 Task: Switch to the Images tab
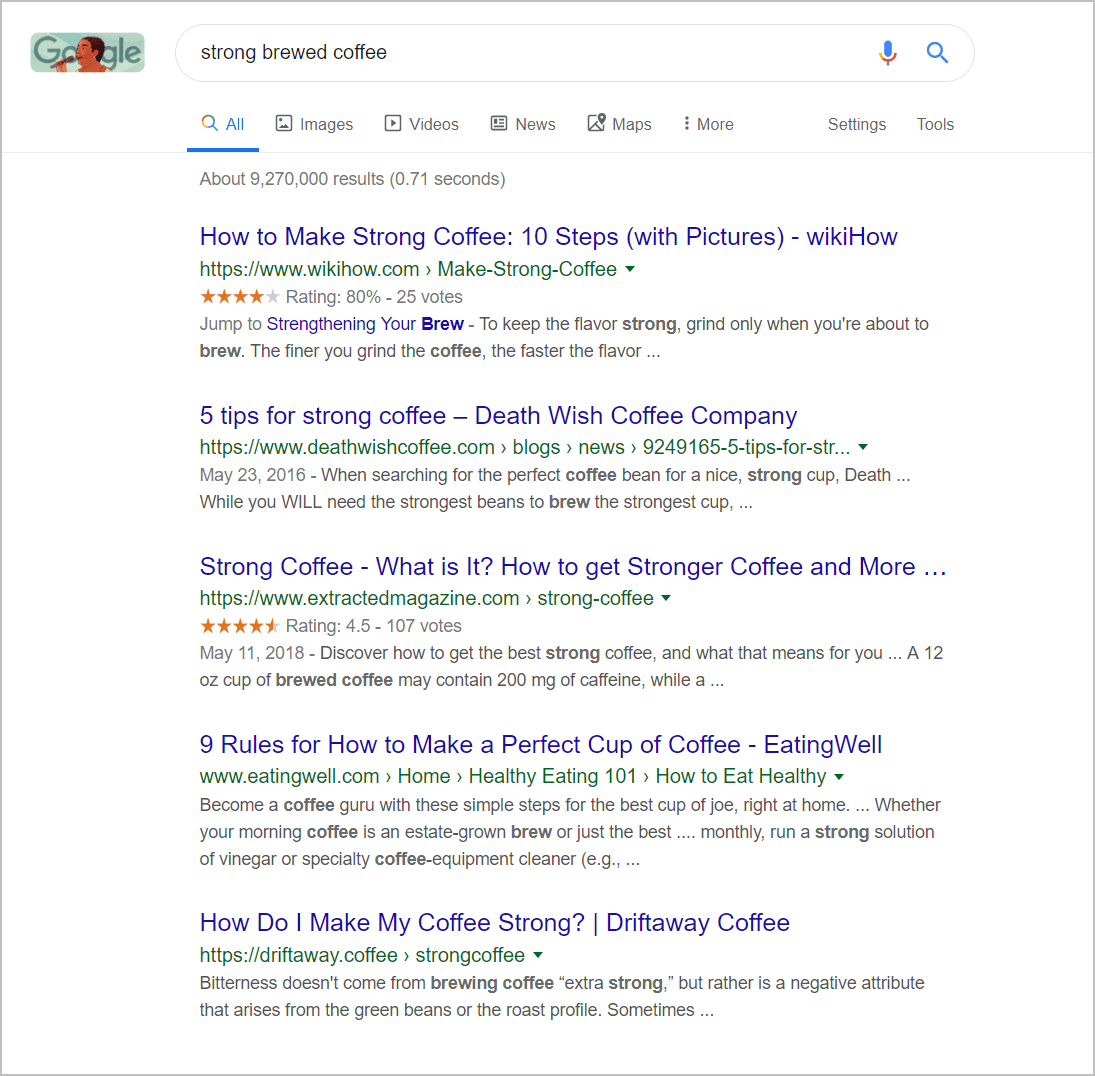314,124
